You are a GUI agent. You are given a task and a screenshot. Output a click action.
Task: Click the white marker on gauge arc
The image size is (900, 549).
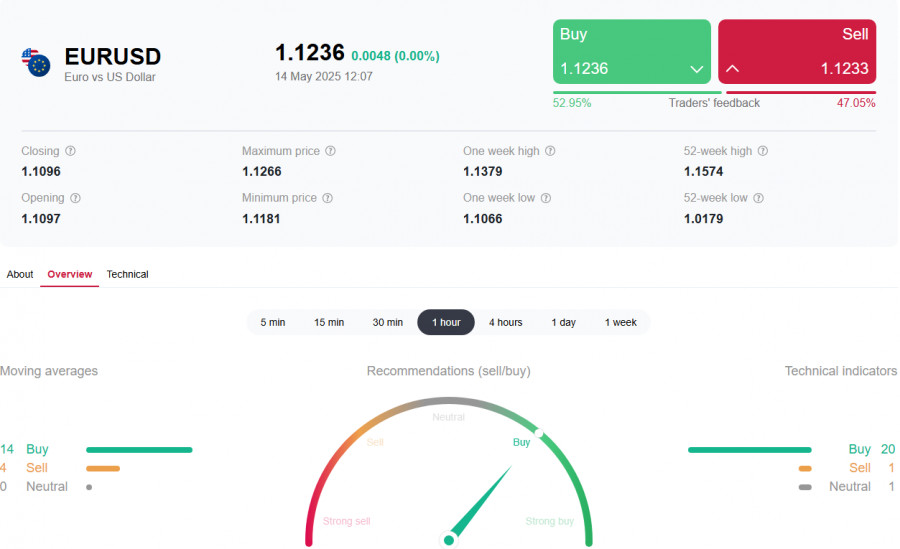[x=539, y=432]
